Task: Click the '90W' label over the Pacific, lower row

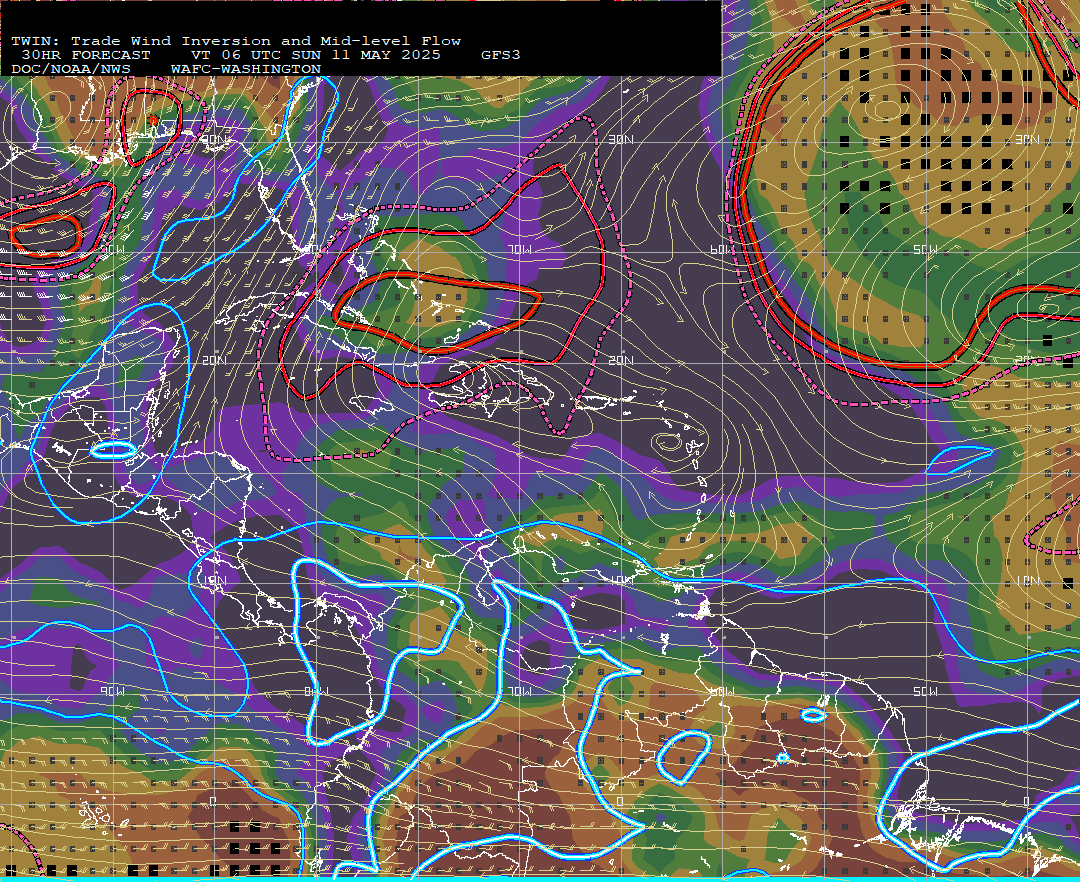Action: pos(112,691)
